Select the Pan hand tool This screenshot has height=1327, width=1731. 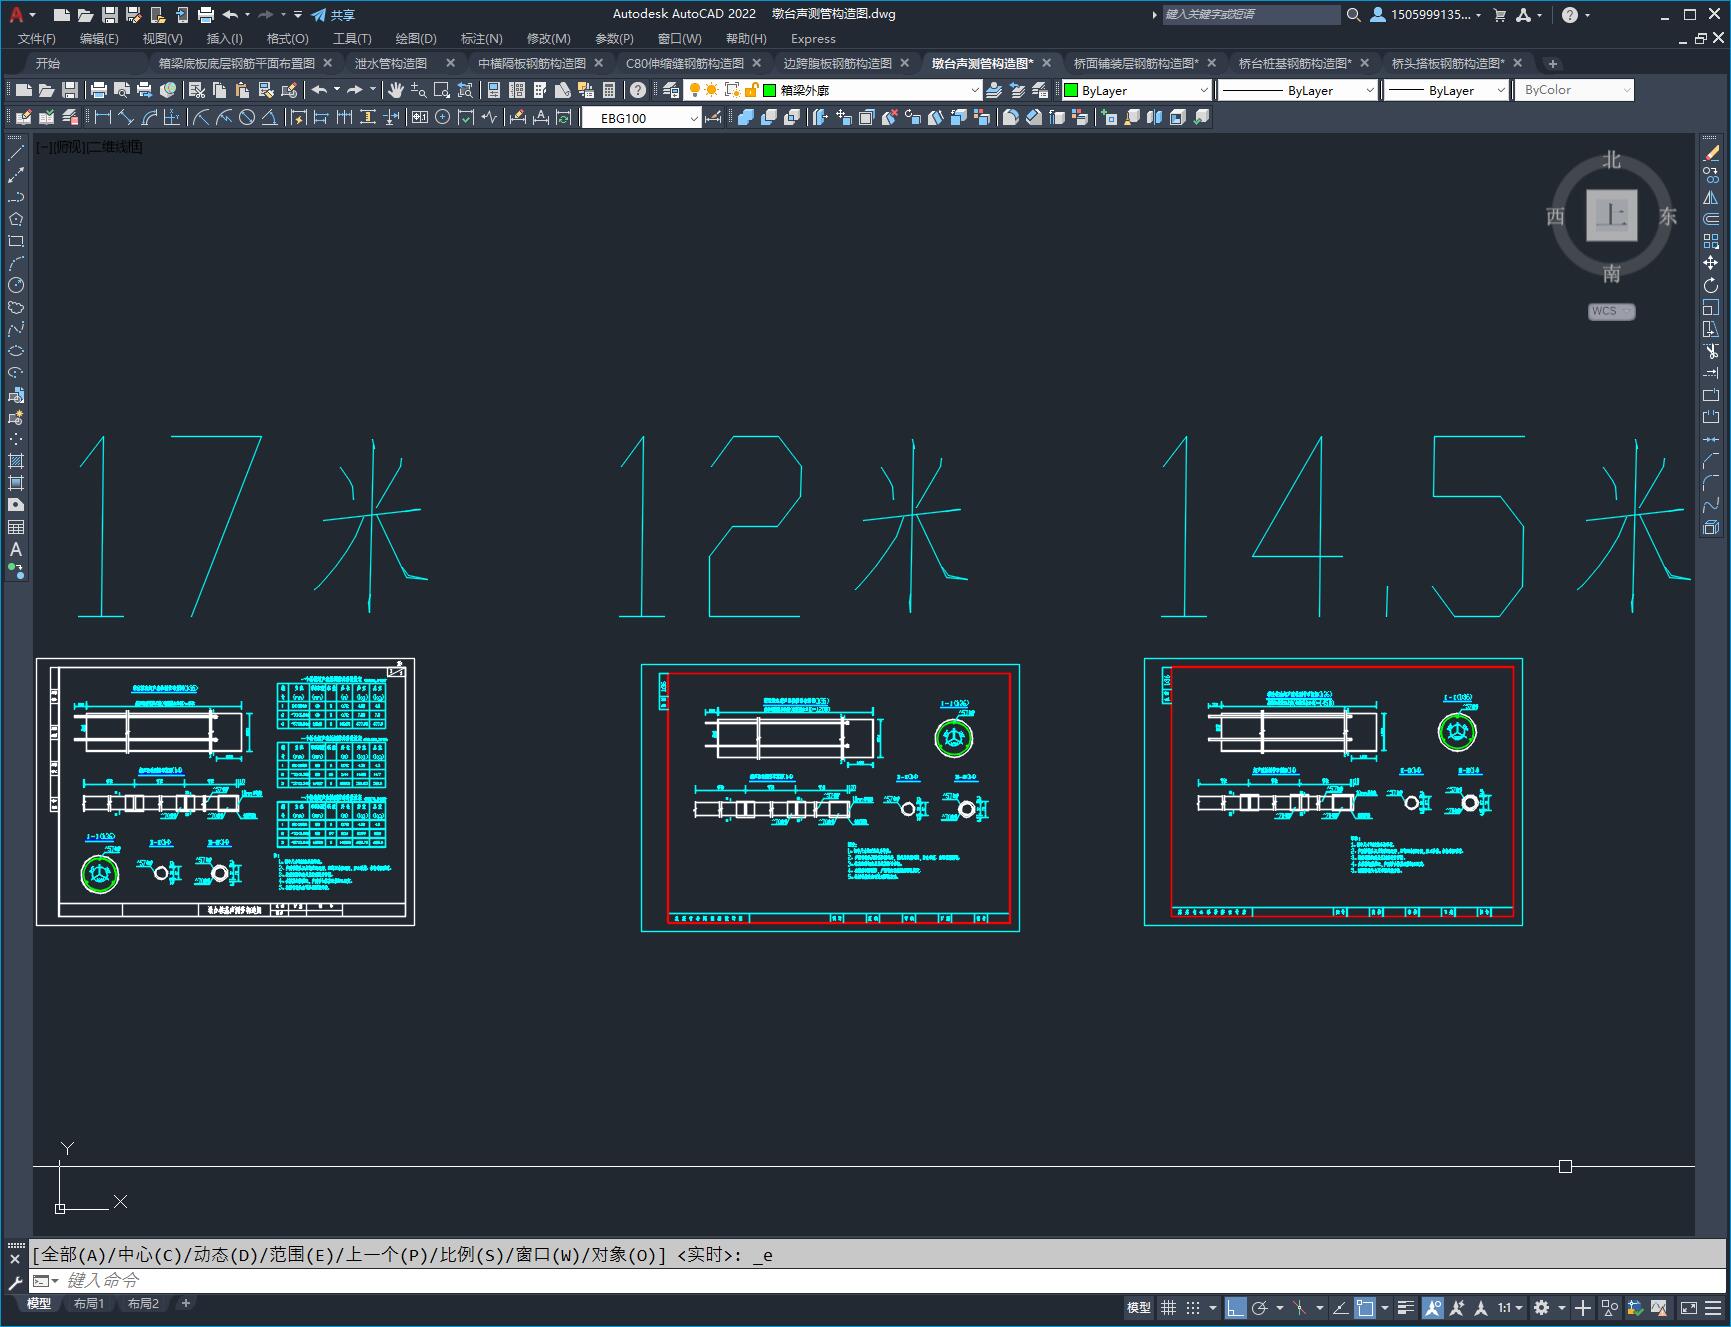point(396,90)
